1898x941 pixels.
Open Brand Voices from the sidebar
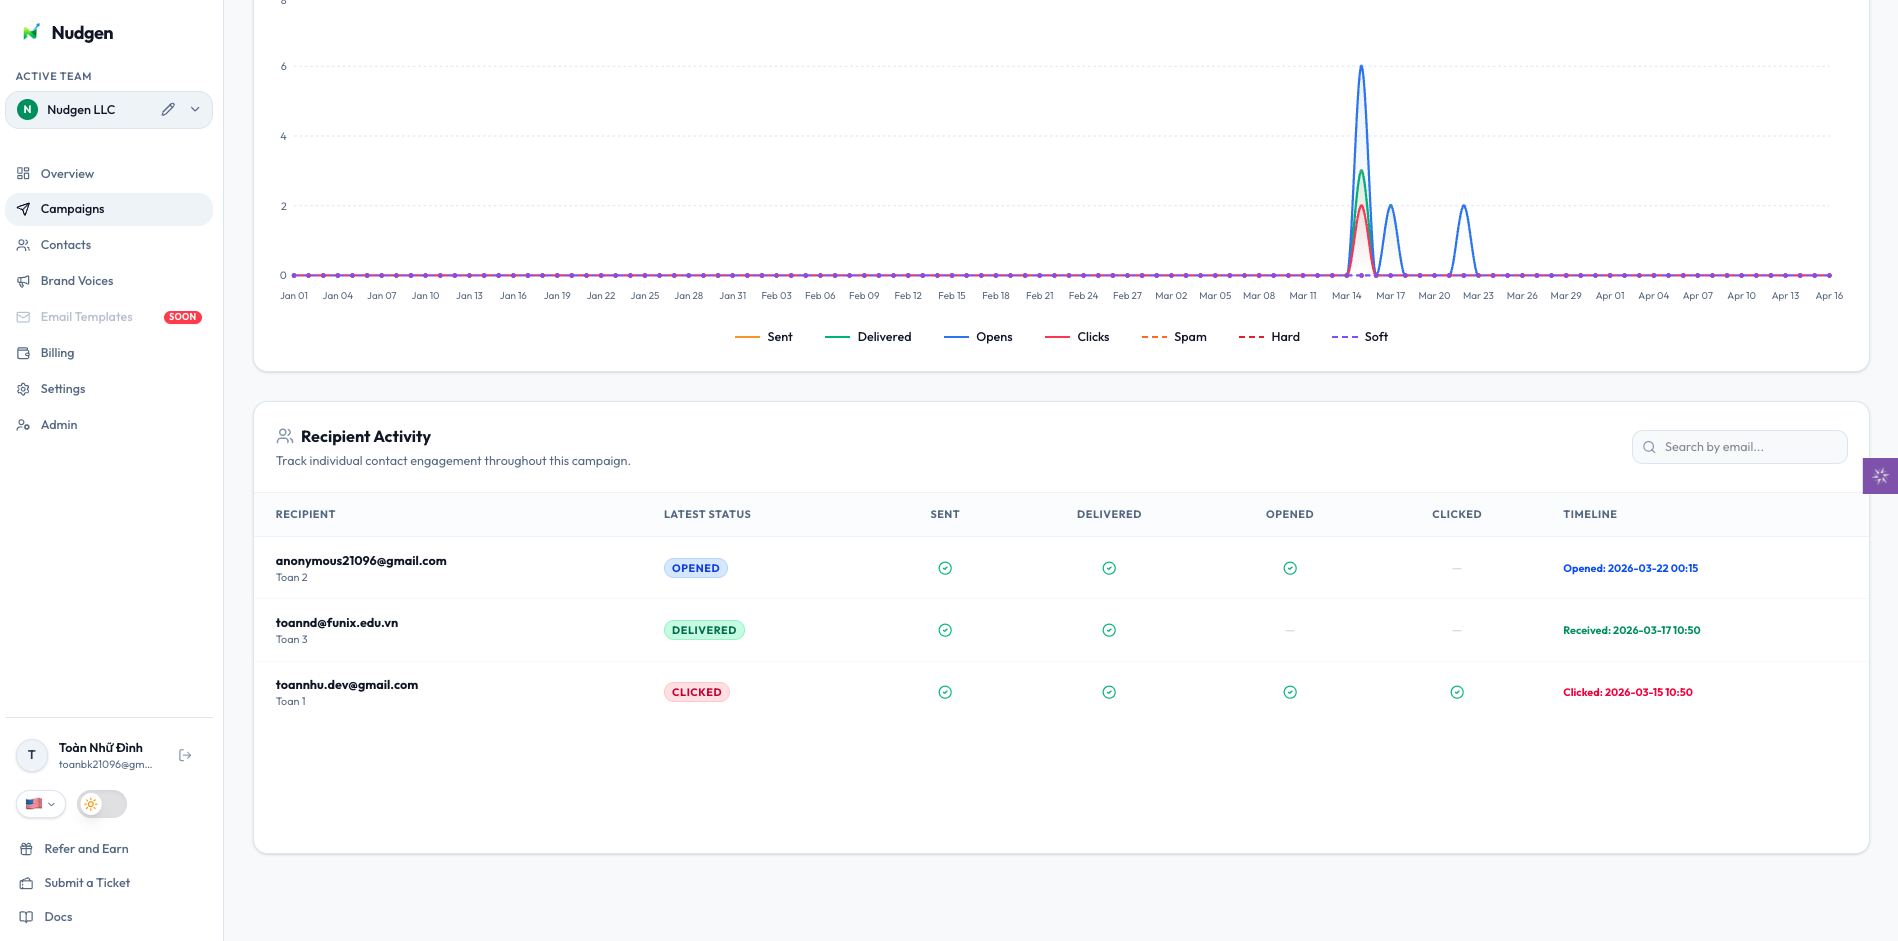(76, 281)
